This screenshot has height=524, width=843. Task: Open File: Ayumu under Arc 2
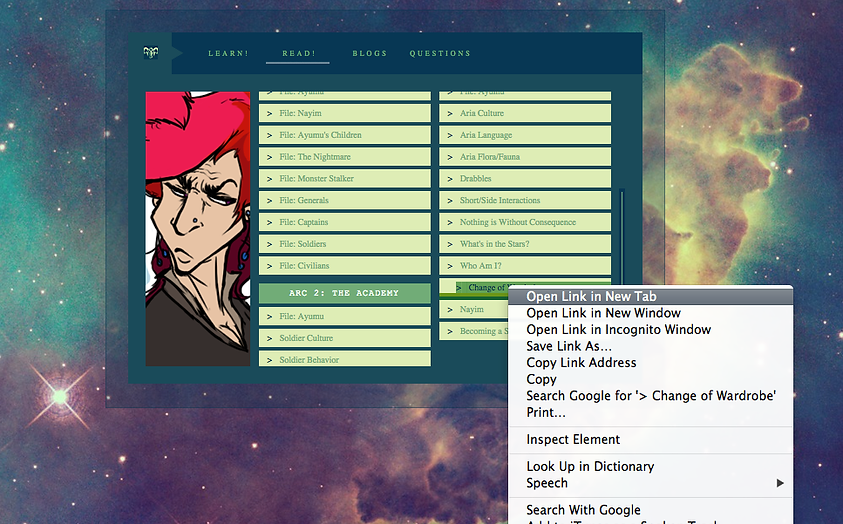point(345,316)
